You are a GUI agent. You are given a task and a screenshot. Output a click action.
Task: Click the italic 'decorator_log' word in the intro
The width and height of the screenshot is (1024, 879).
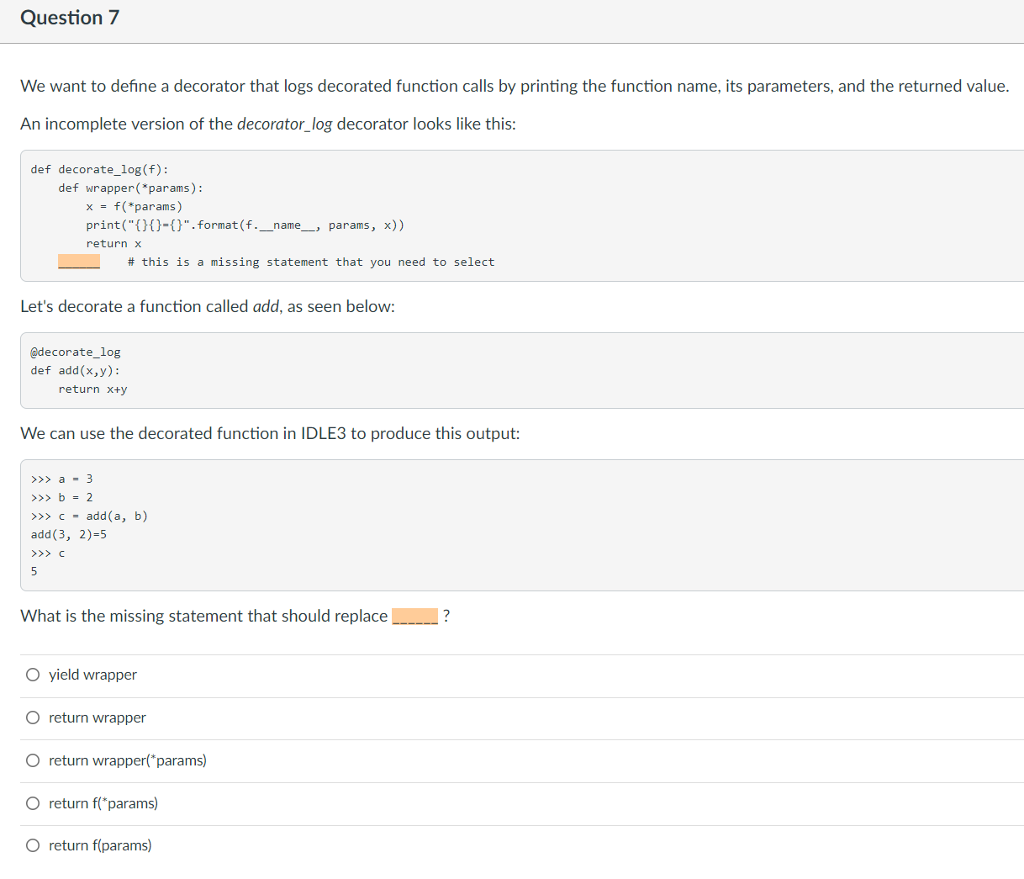pyautogui.click(x=284, y=125)
